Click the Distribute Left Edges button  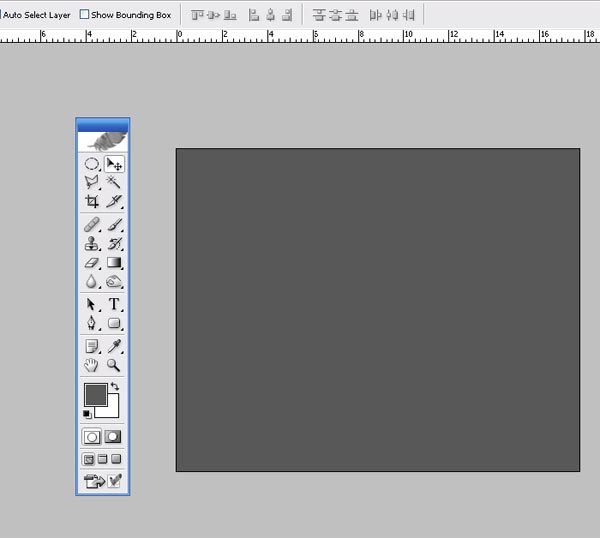point(375,15)
